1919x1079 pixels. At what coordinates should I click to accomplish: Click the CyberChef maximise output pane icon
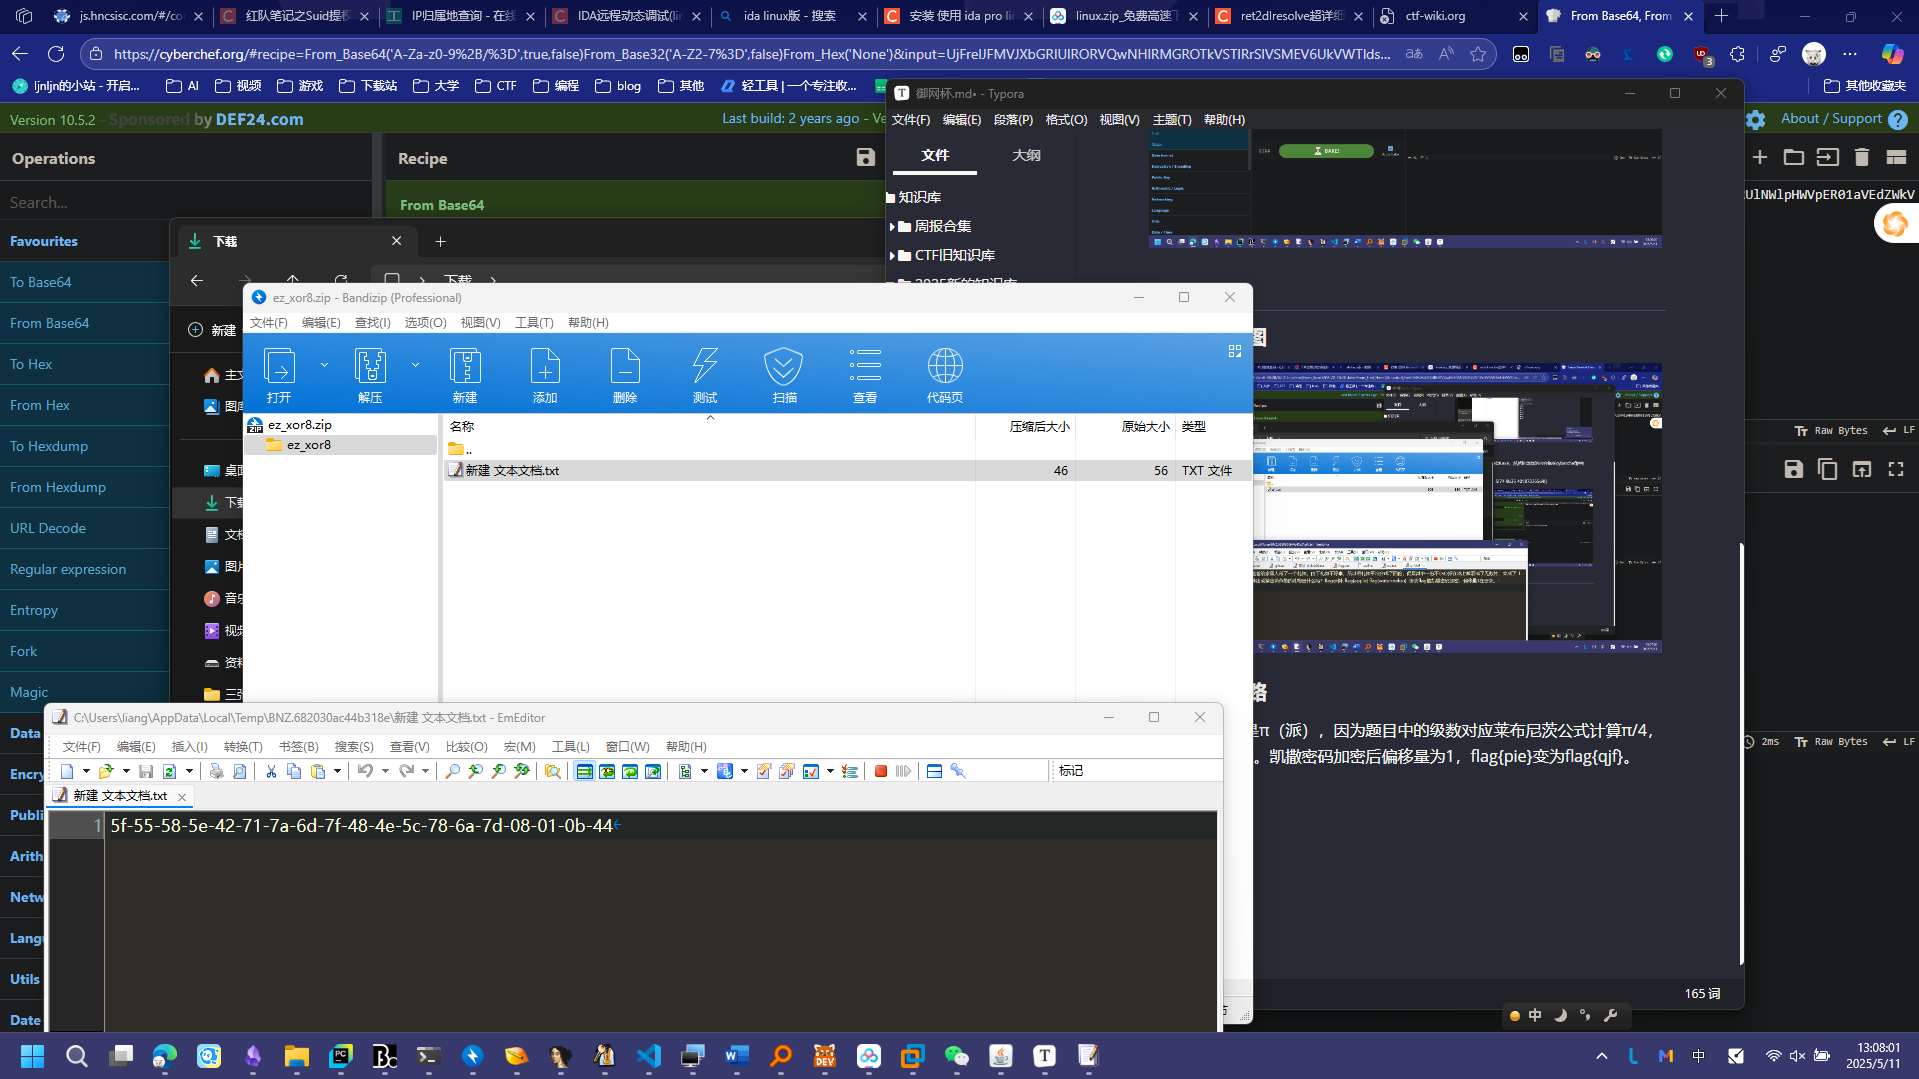[x=1896, y=469]
